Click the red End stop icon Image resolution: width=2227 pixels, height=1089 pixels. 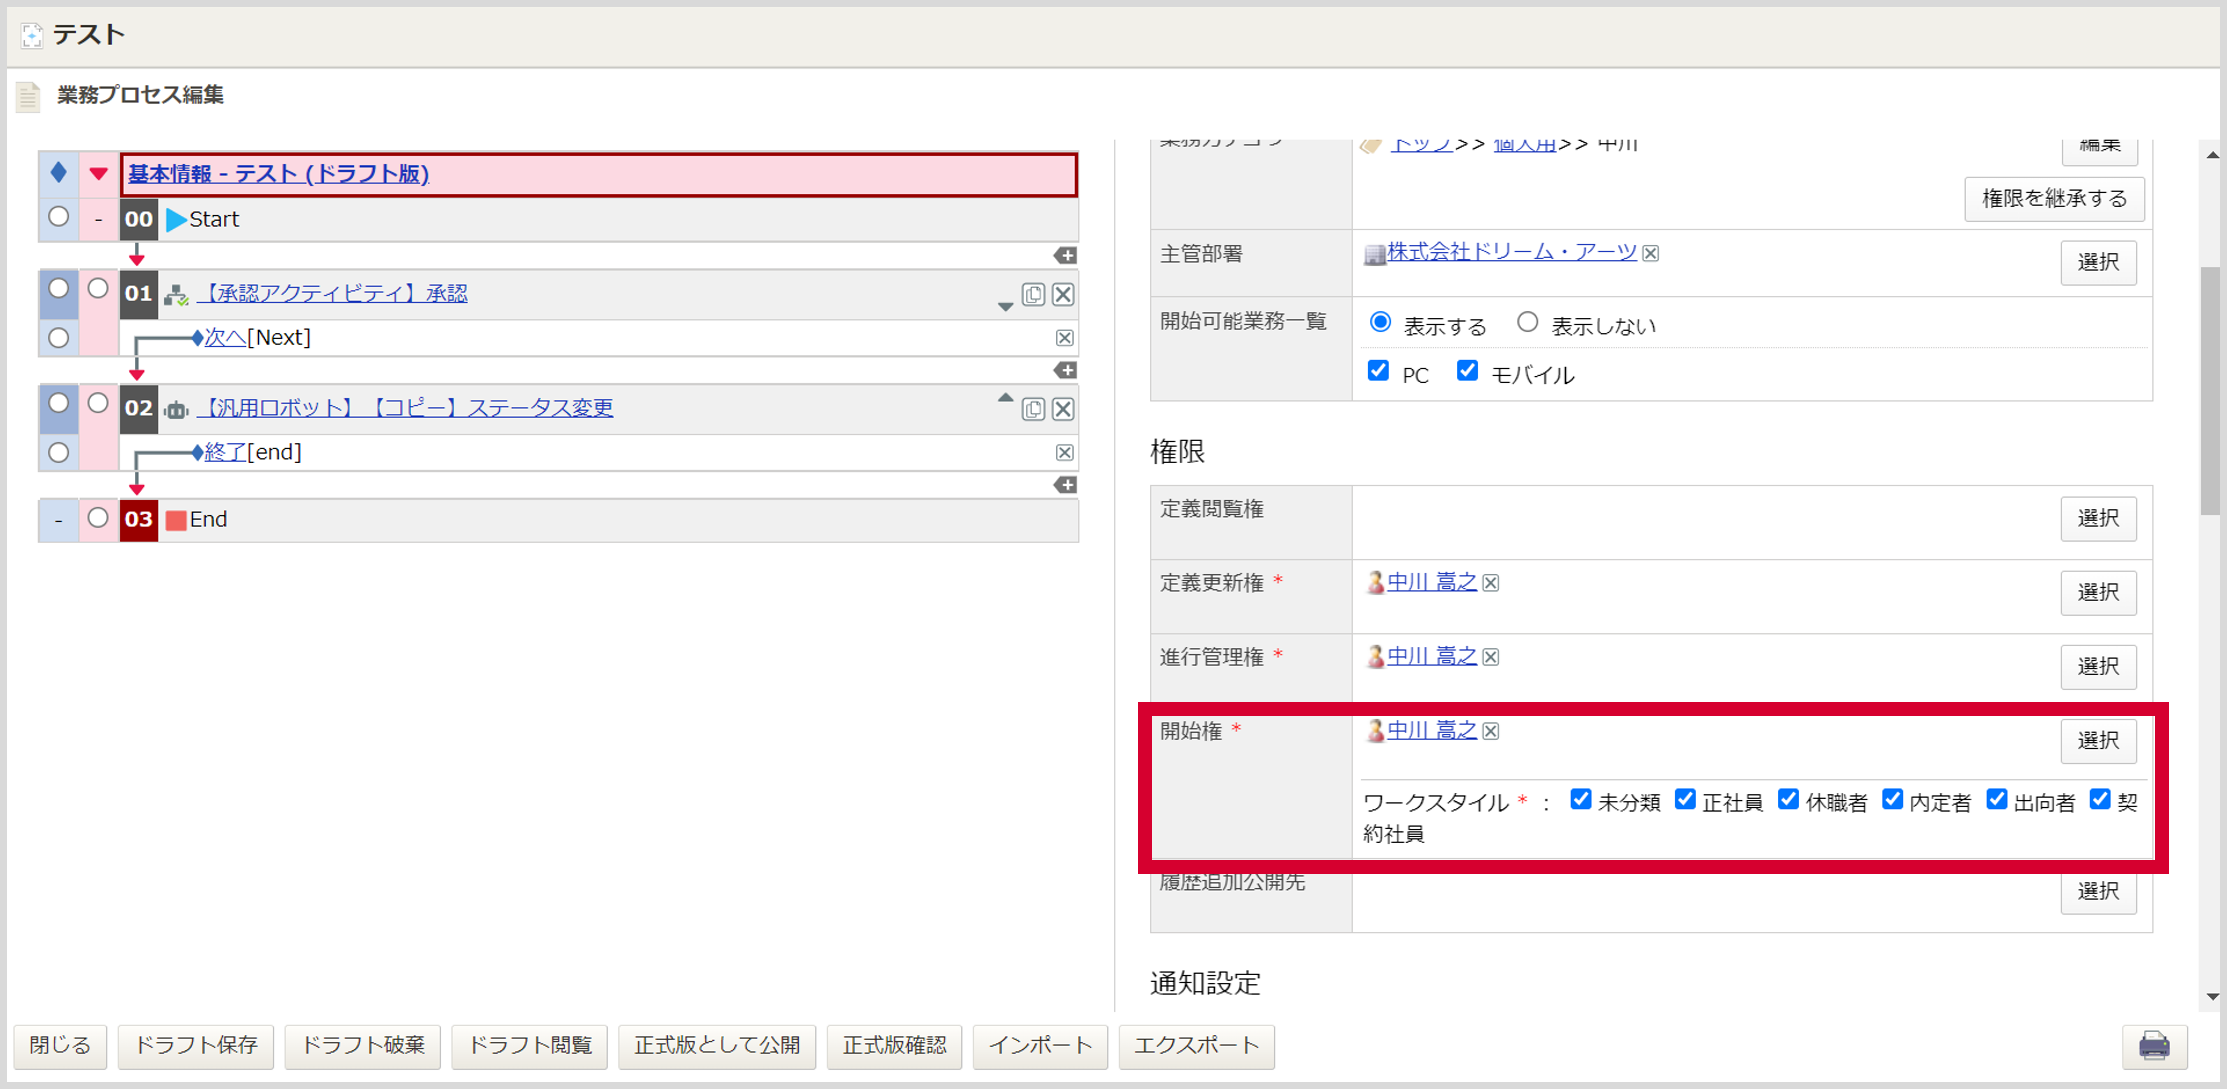pyautogui.click(x=176, y=520)
